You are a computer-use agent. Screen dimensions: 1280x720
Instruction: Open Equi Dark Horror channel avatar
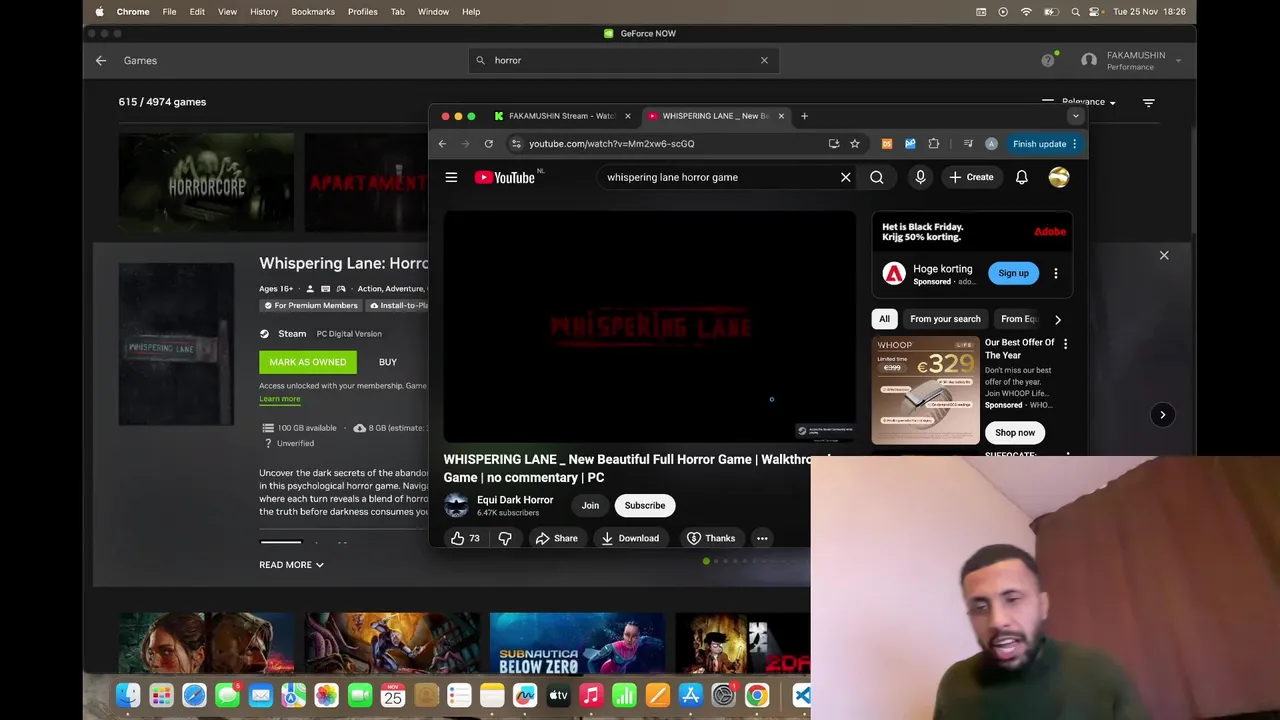coord(456,505)
